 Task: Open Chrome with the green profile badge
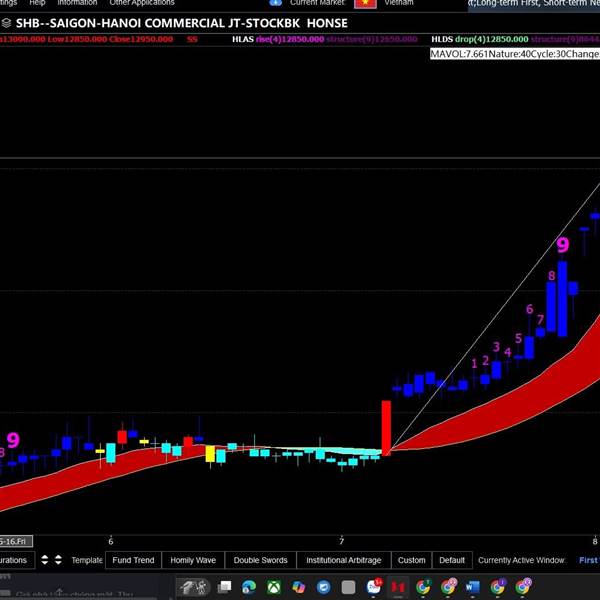click(423, 586)
